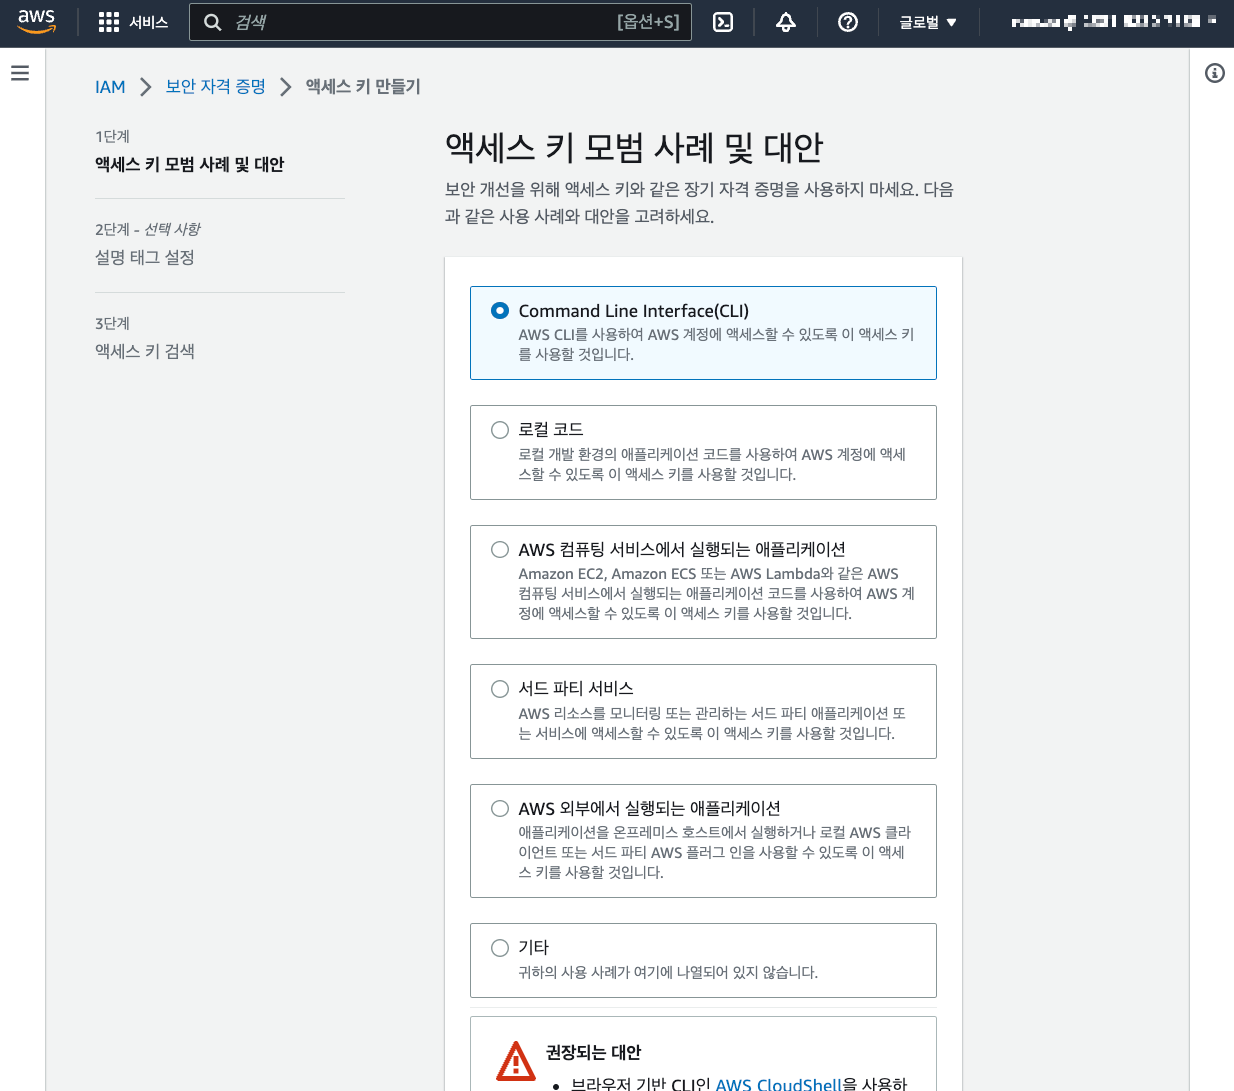Open the 글로벌 region dropdown
Screen dimensions: 1234x1091
point(928,22)
